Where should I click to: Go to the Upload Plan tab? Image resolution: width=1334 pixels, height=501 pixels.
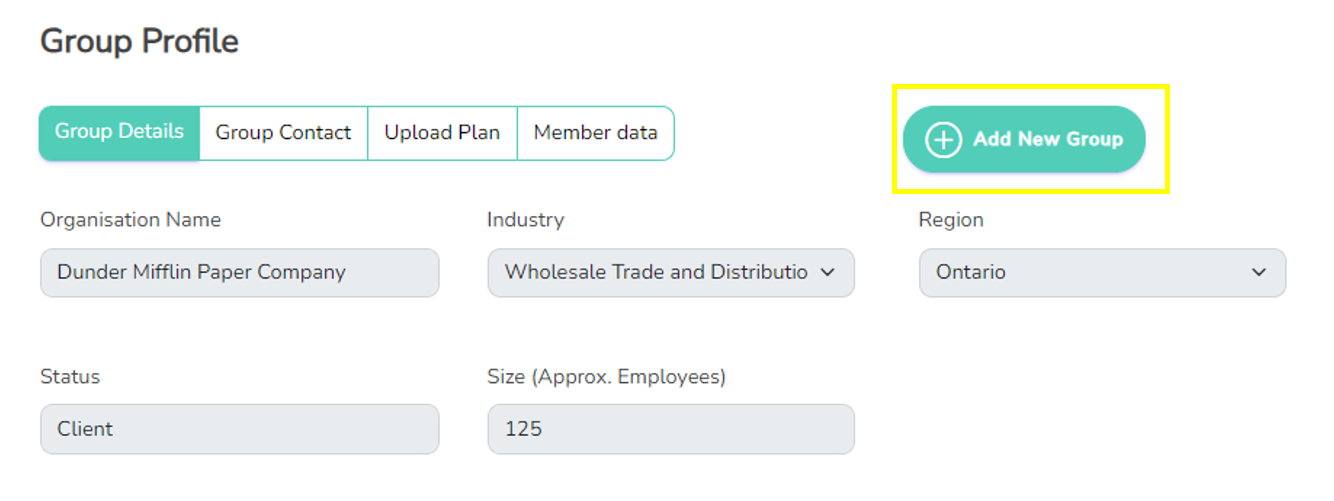pyautogui.click(x=442, y=133)
